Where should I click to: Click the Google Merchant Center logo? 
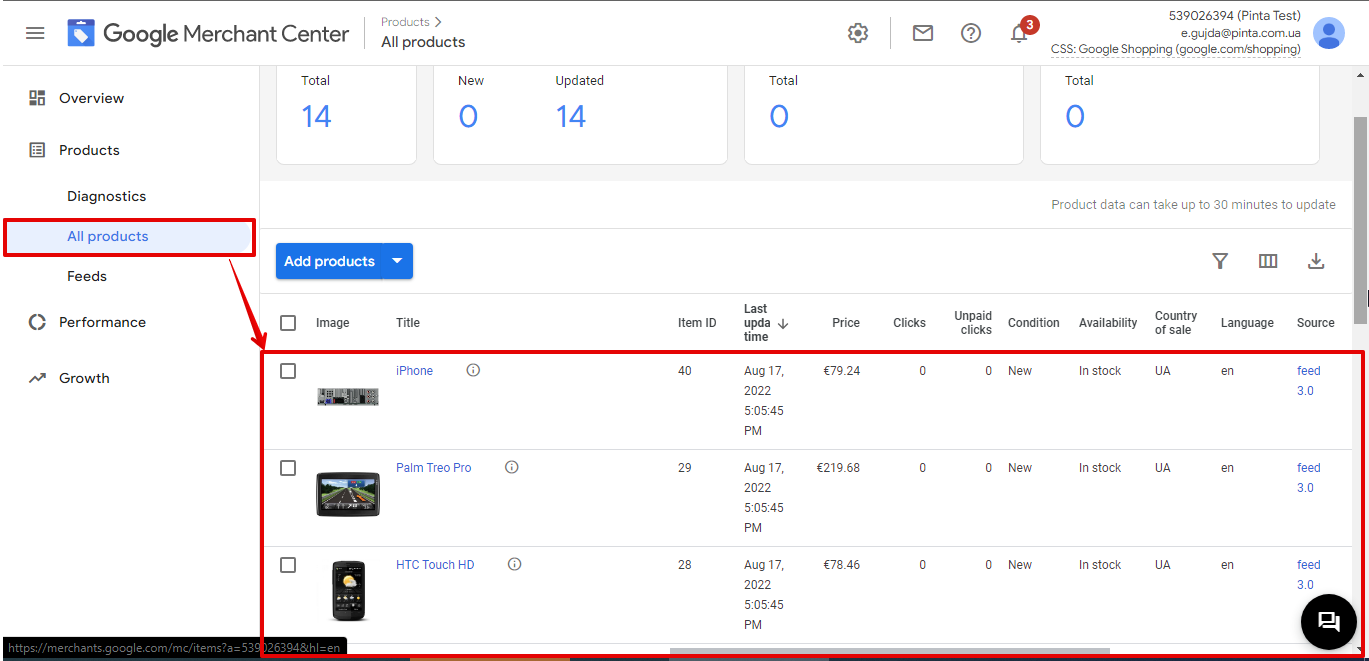click(208, 33)
